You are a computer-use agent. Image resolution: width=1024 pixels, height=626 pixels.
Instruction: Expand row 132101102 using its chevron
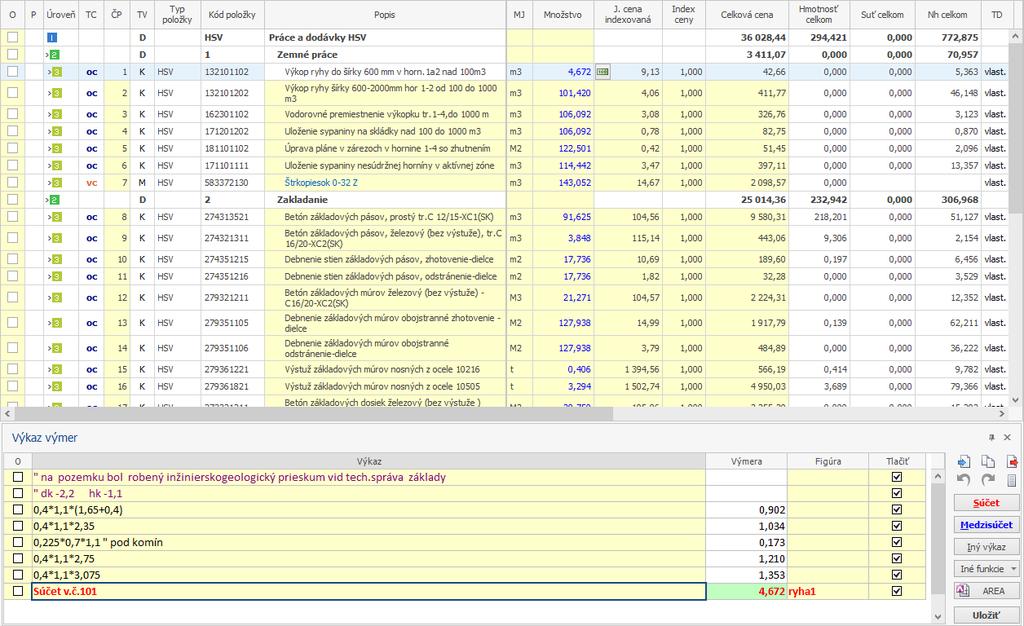[x=49, y=72]
